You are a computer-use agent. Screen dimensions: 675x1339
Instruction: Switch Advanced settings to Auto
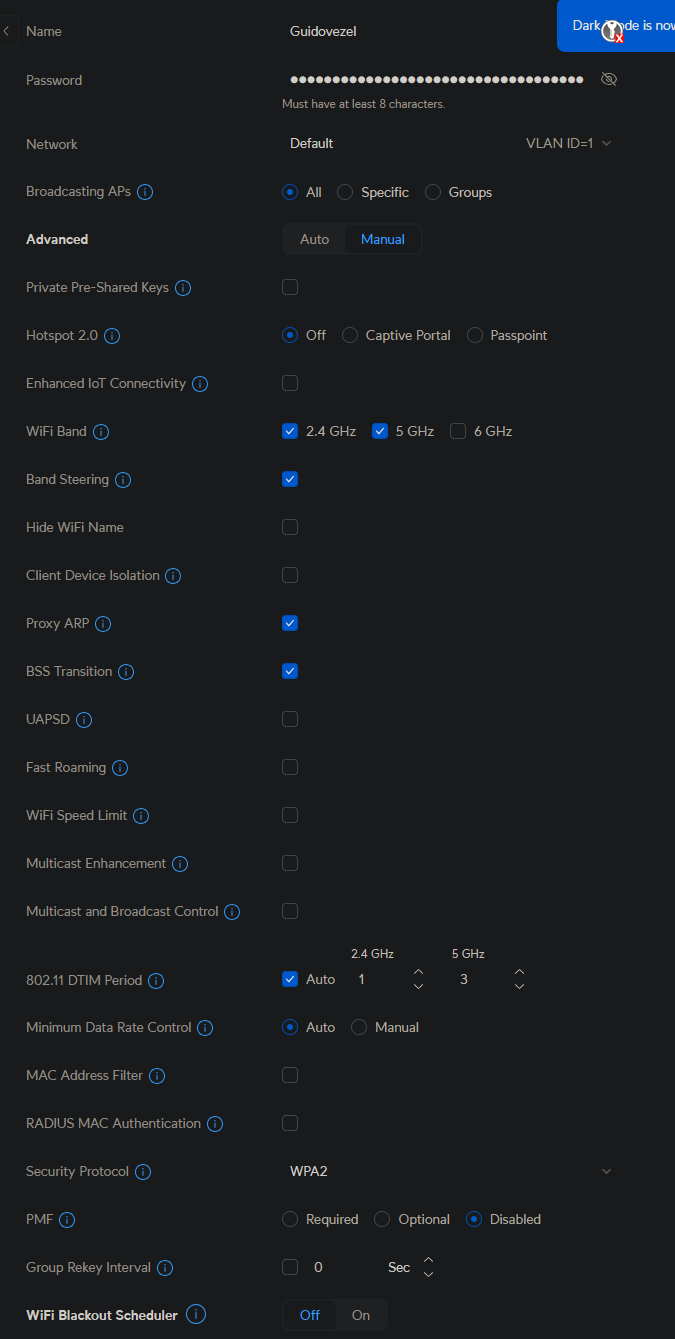click(314, 239)
